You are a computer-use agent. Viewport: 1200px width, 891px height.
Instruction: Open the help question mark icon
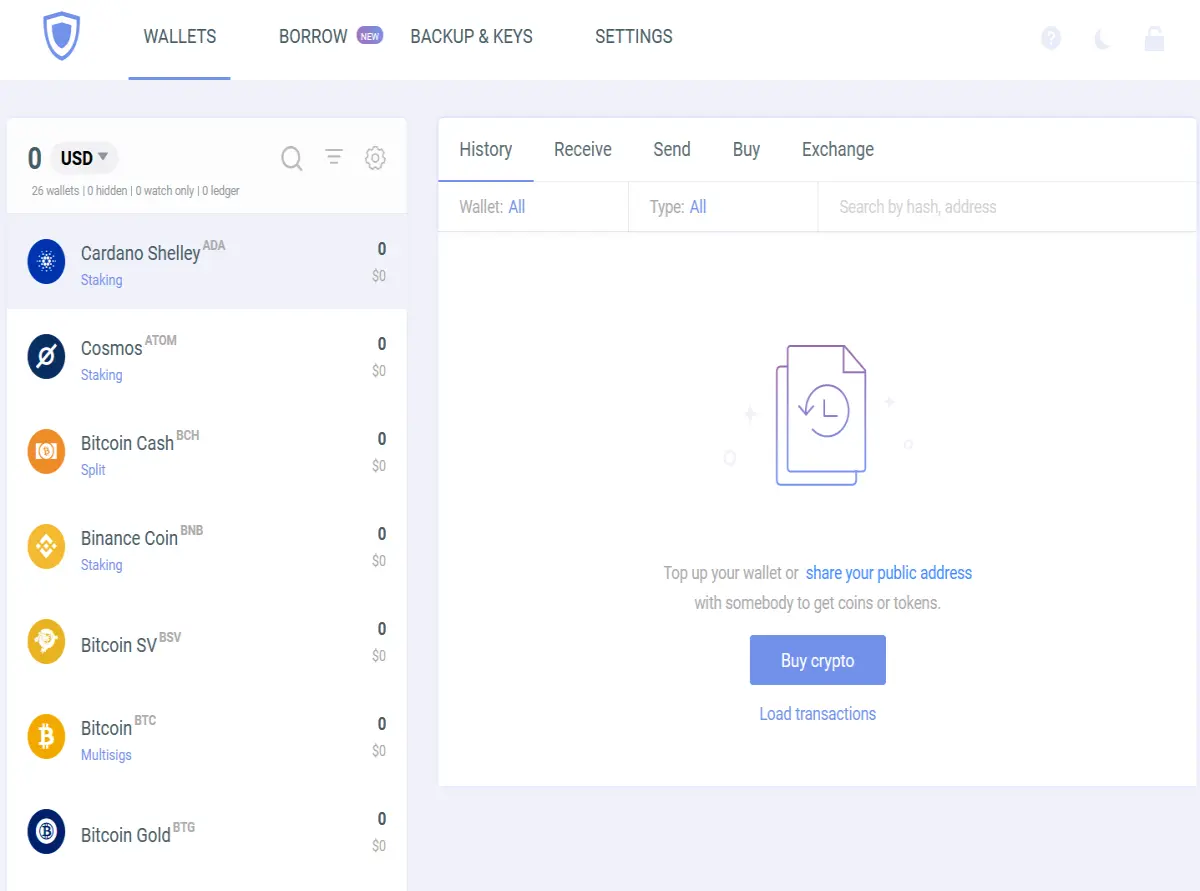click(1051, 38)
